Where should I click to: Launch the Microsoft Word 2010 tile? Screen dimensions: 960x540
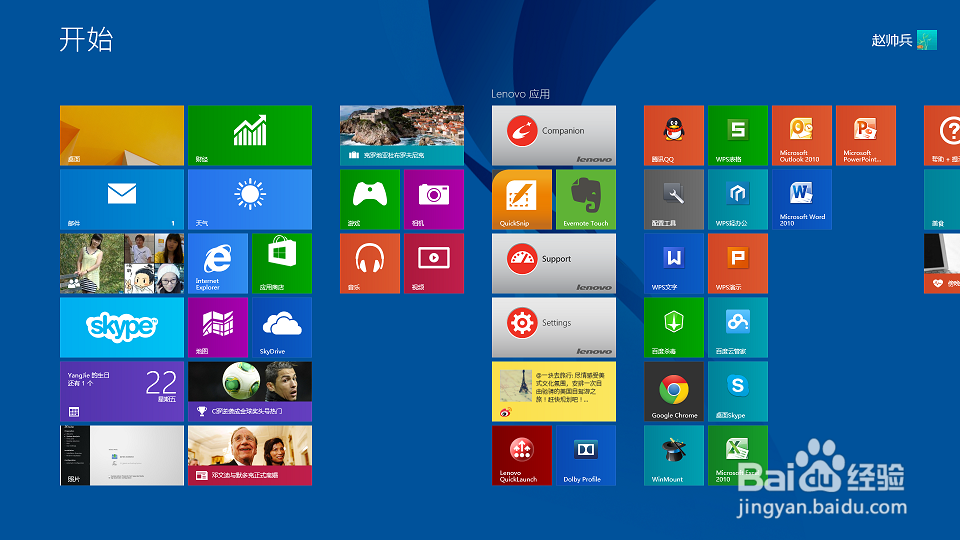801,200
